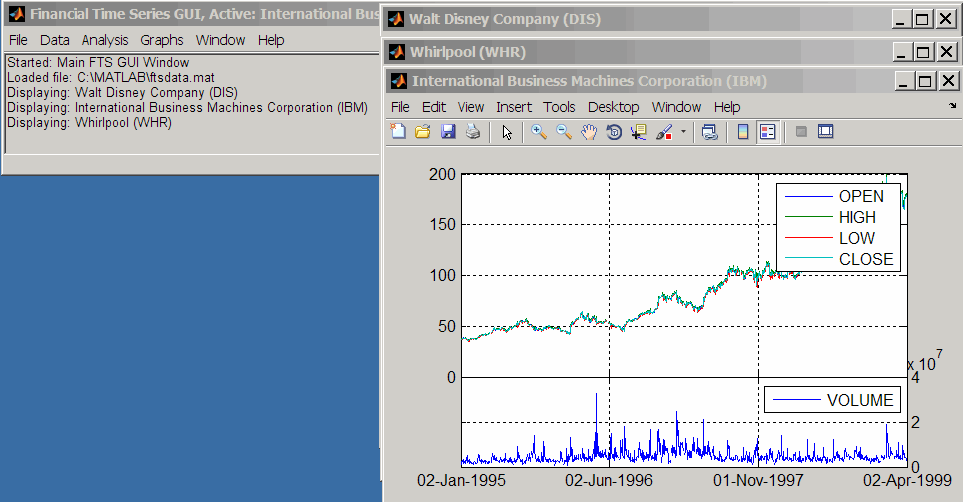
Task: Click the Financial Time Series GUI title bar
Action: coord(192,14)
